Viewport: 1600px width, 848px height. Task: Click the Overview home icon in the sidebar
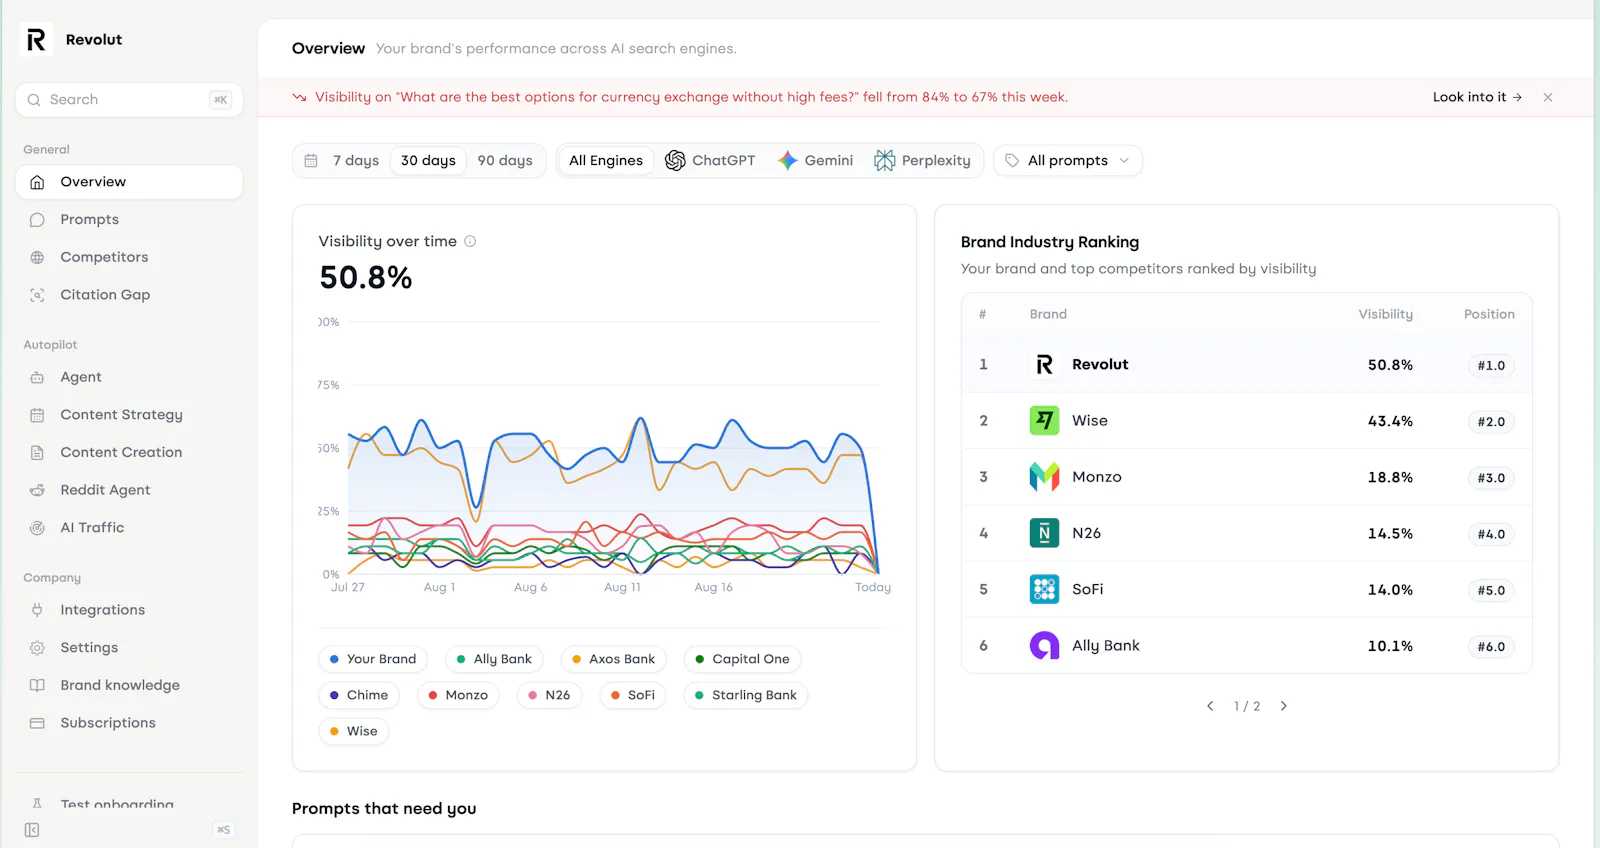(37, 182)
